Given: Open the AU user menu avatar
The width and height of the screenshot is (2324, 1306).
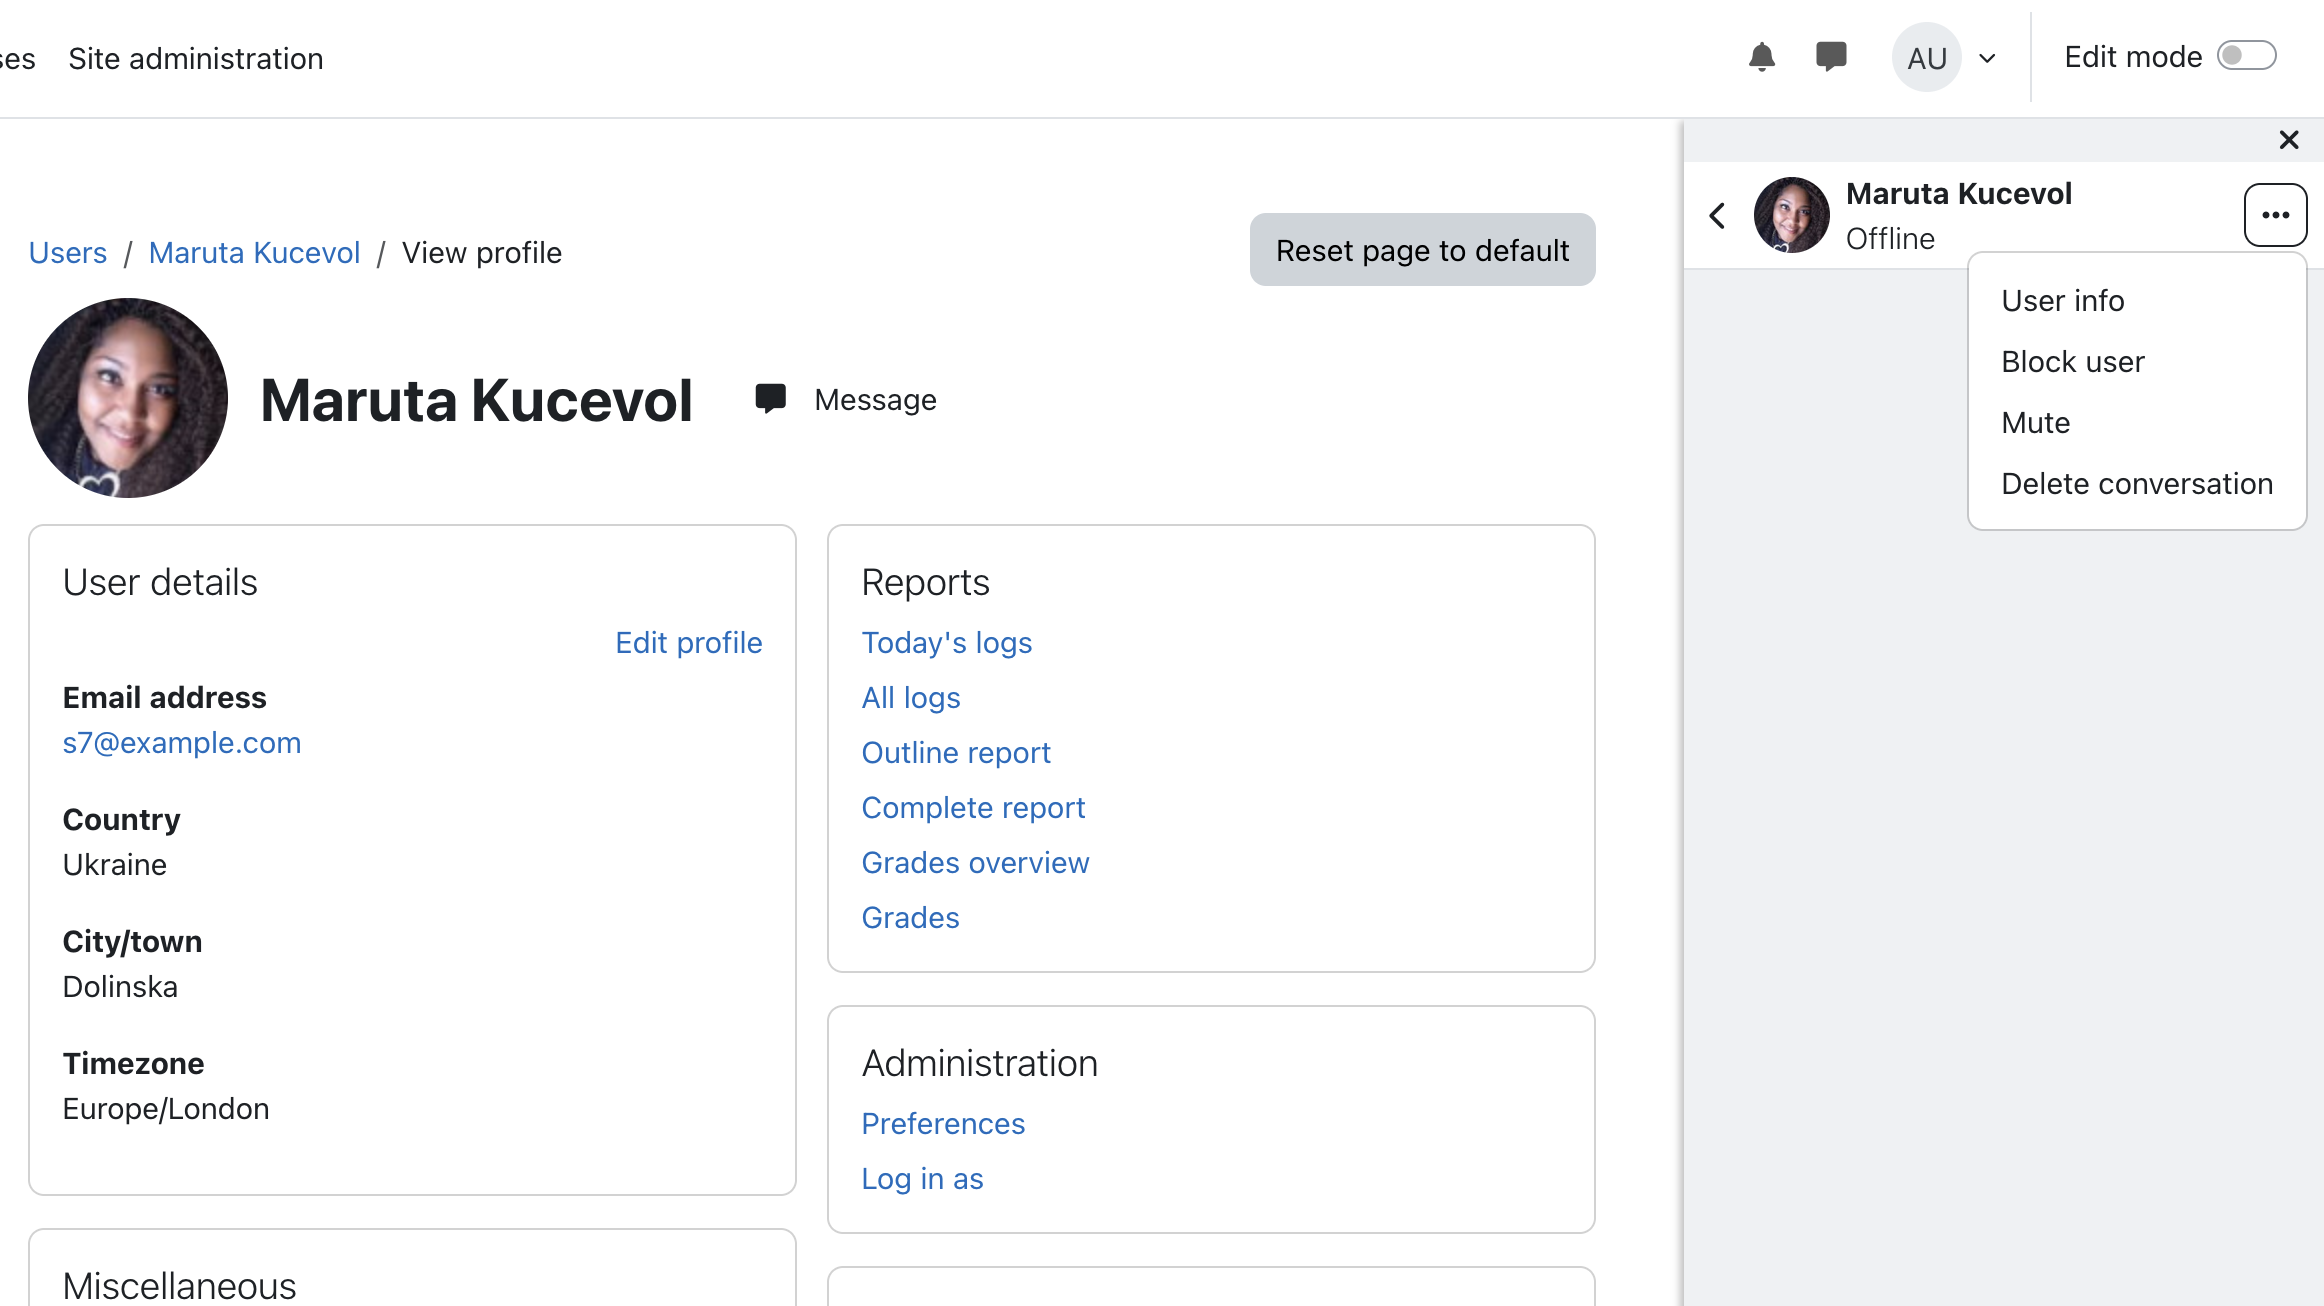Looking at the screenshot, I should coord(1926,57).
